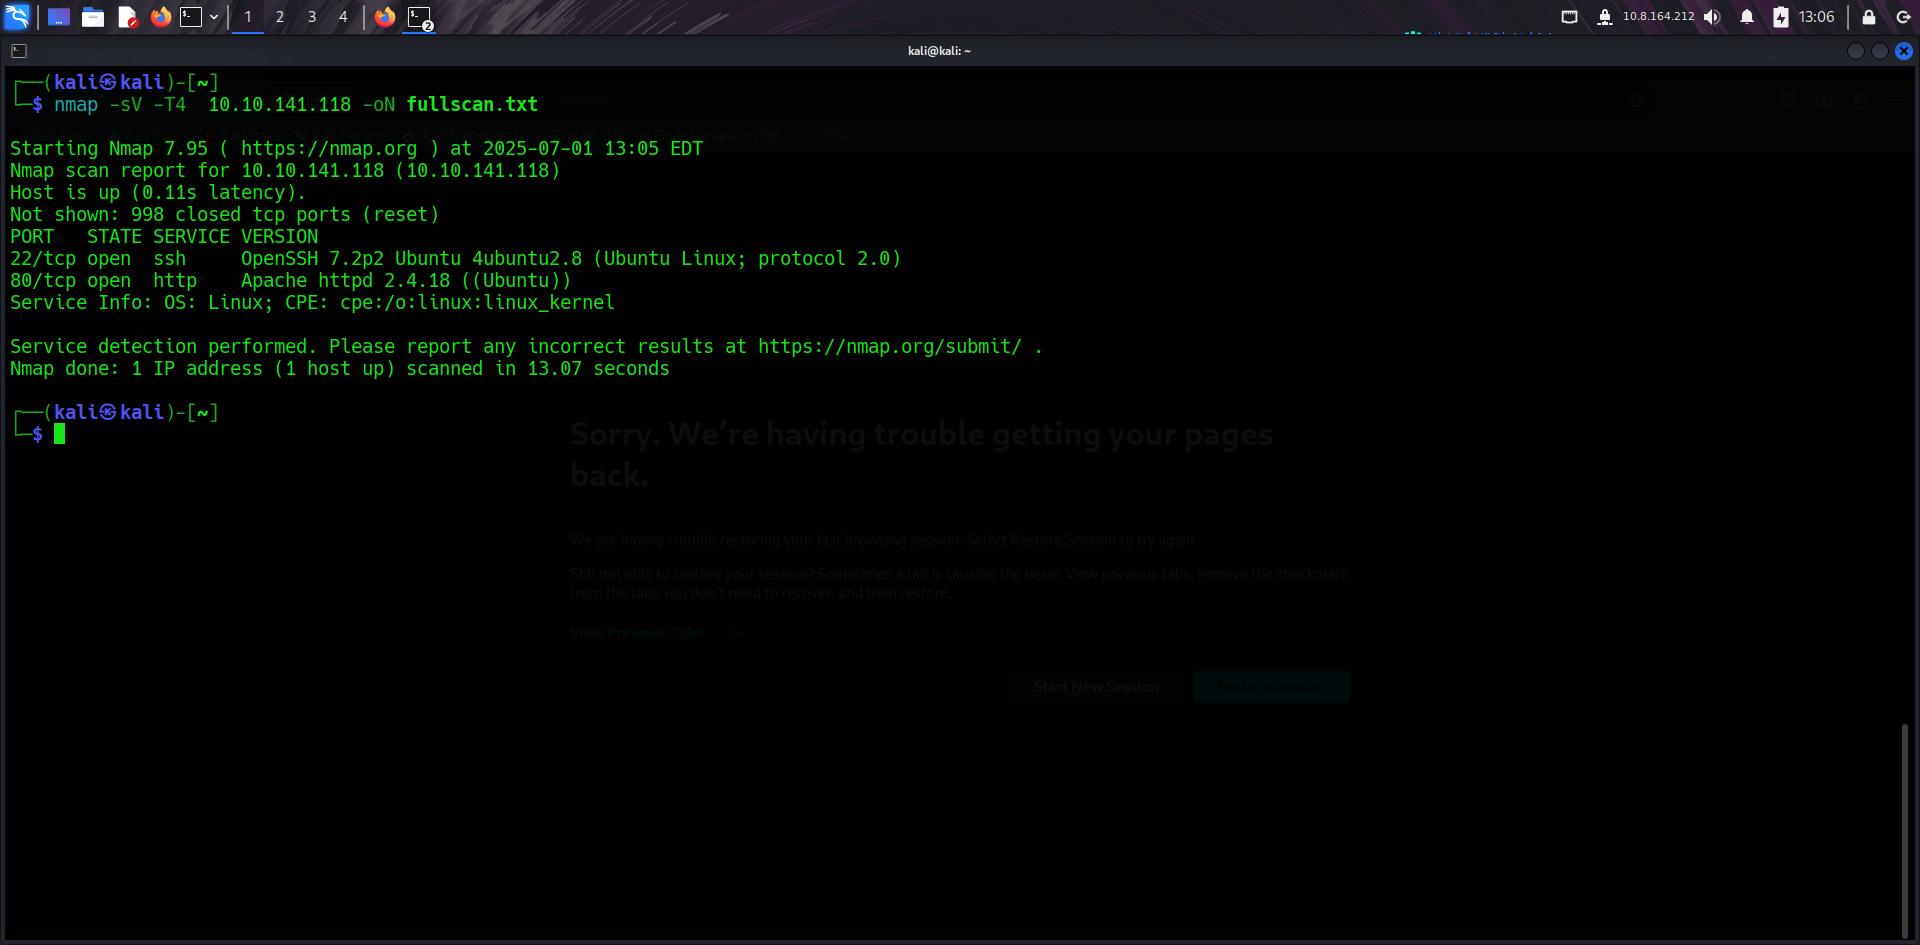Screen dimensions: 1920x945
Task: Open the notifications bell icon
Action: (x=1746, y=17)
